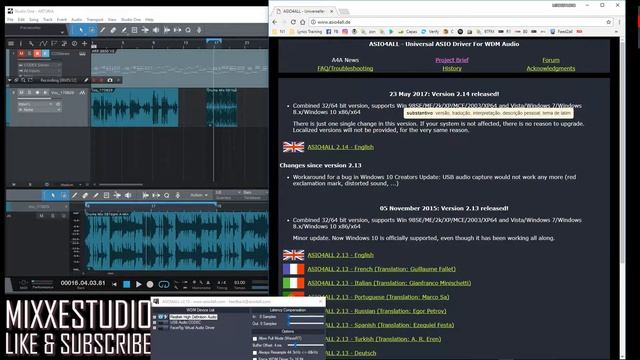Enable Allow Pull Mode checkbox in ASIO4ALL
The image size is (640, 360).
click(255, 338)
